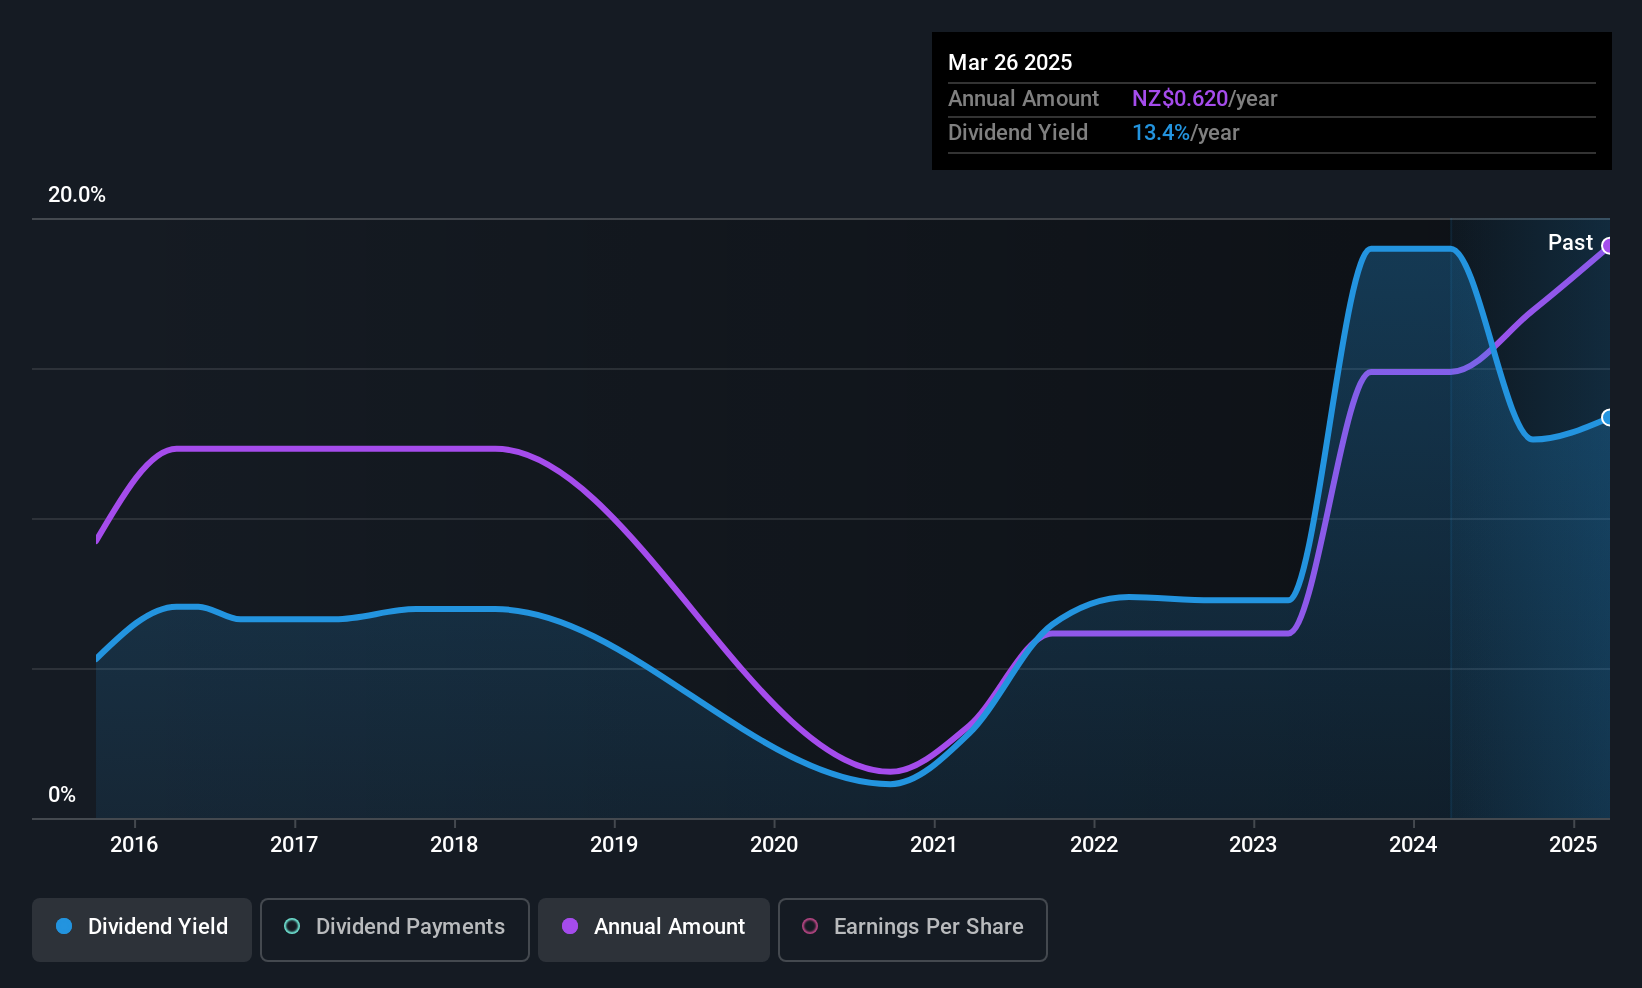The height and width of the screenshot is (988, 1642).
Task: Click the teal Dividend Payments circle icon
Action: (x=292, y=927)
